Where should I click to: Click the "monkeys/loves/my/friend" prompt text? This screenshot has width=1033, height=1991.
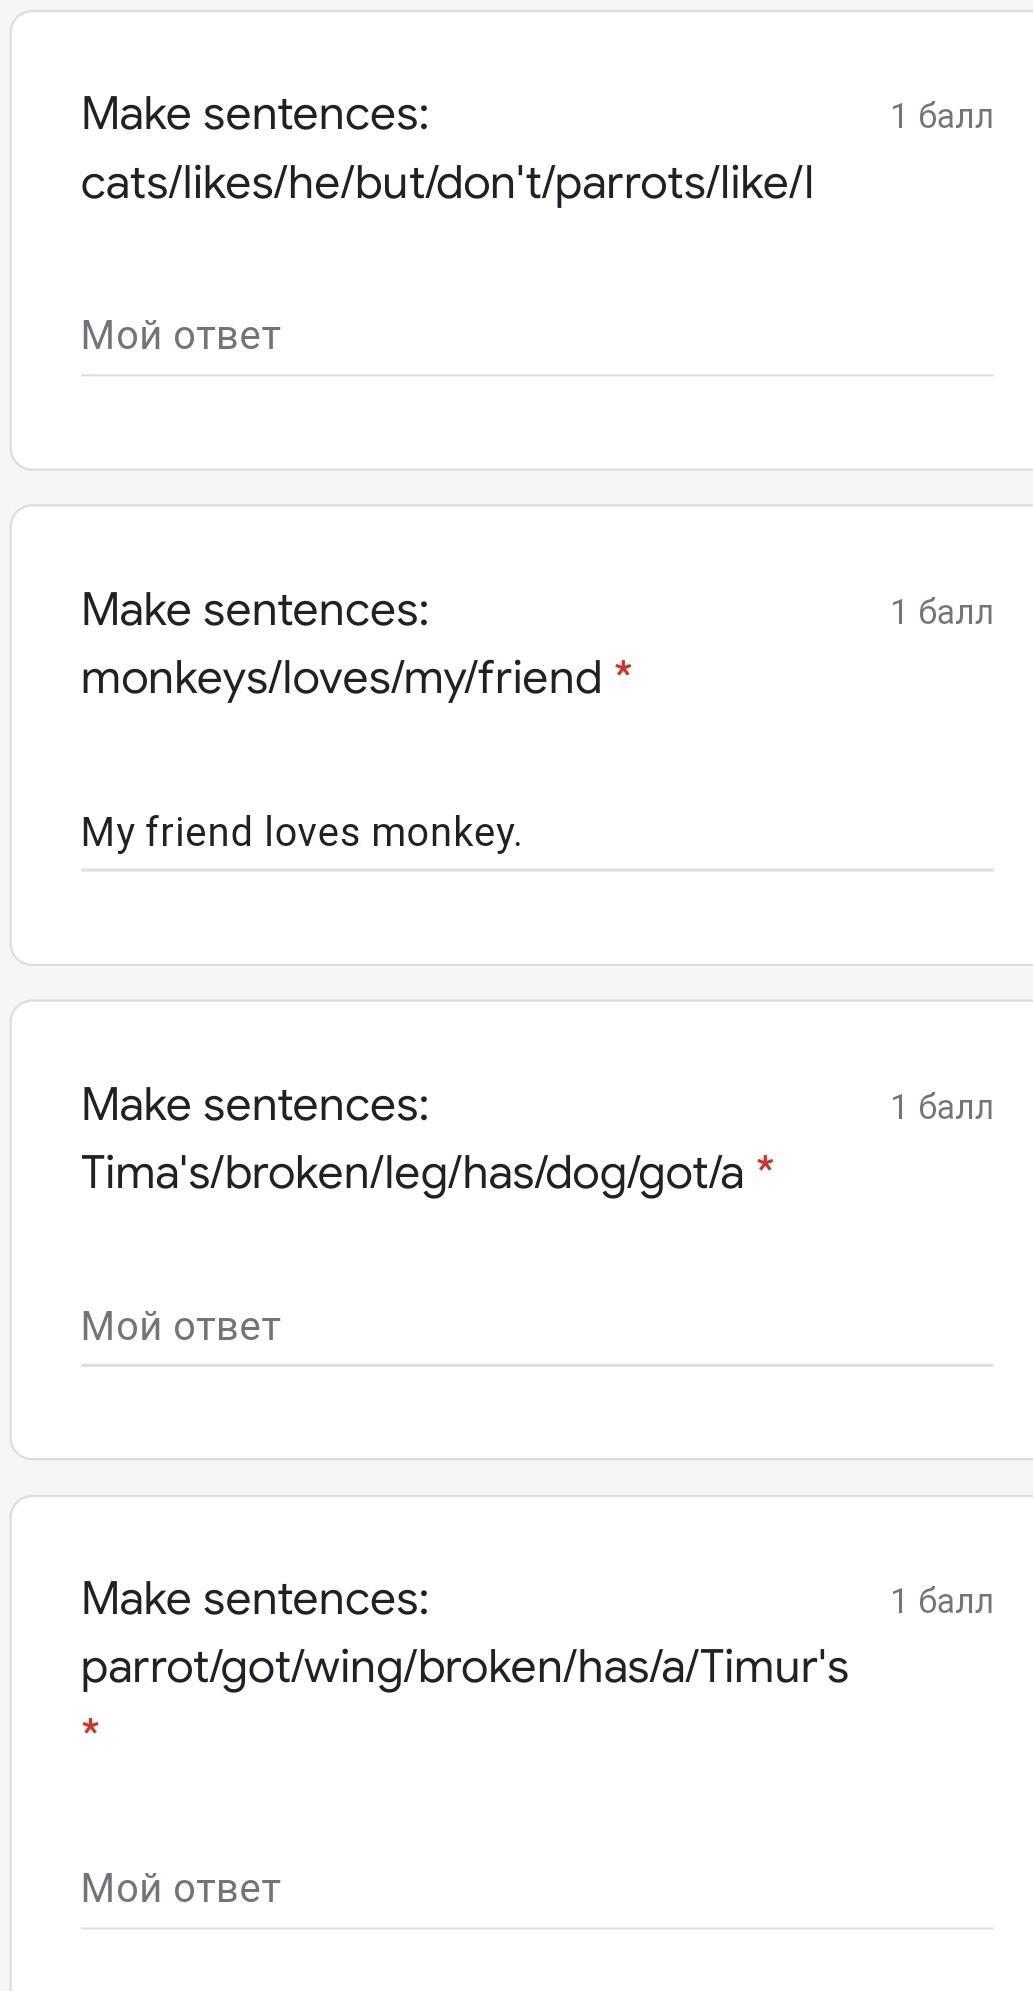pos(341,678)
